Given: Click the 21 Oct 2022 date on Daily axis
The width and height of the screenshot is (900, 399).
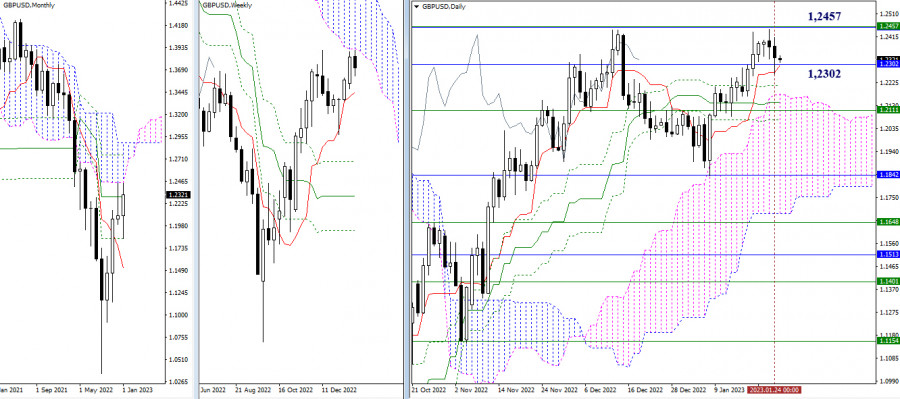Looking at the screenshot, I should [429, 390].
